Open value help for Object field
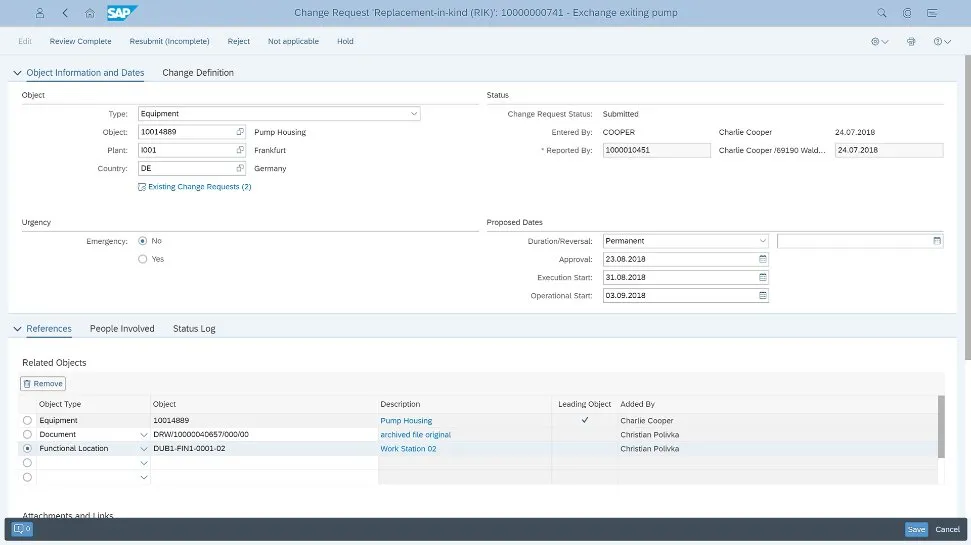This screenshot has height=545, width=971. pyautogui.click(x=240, y=132)
